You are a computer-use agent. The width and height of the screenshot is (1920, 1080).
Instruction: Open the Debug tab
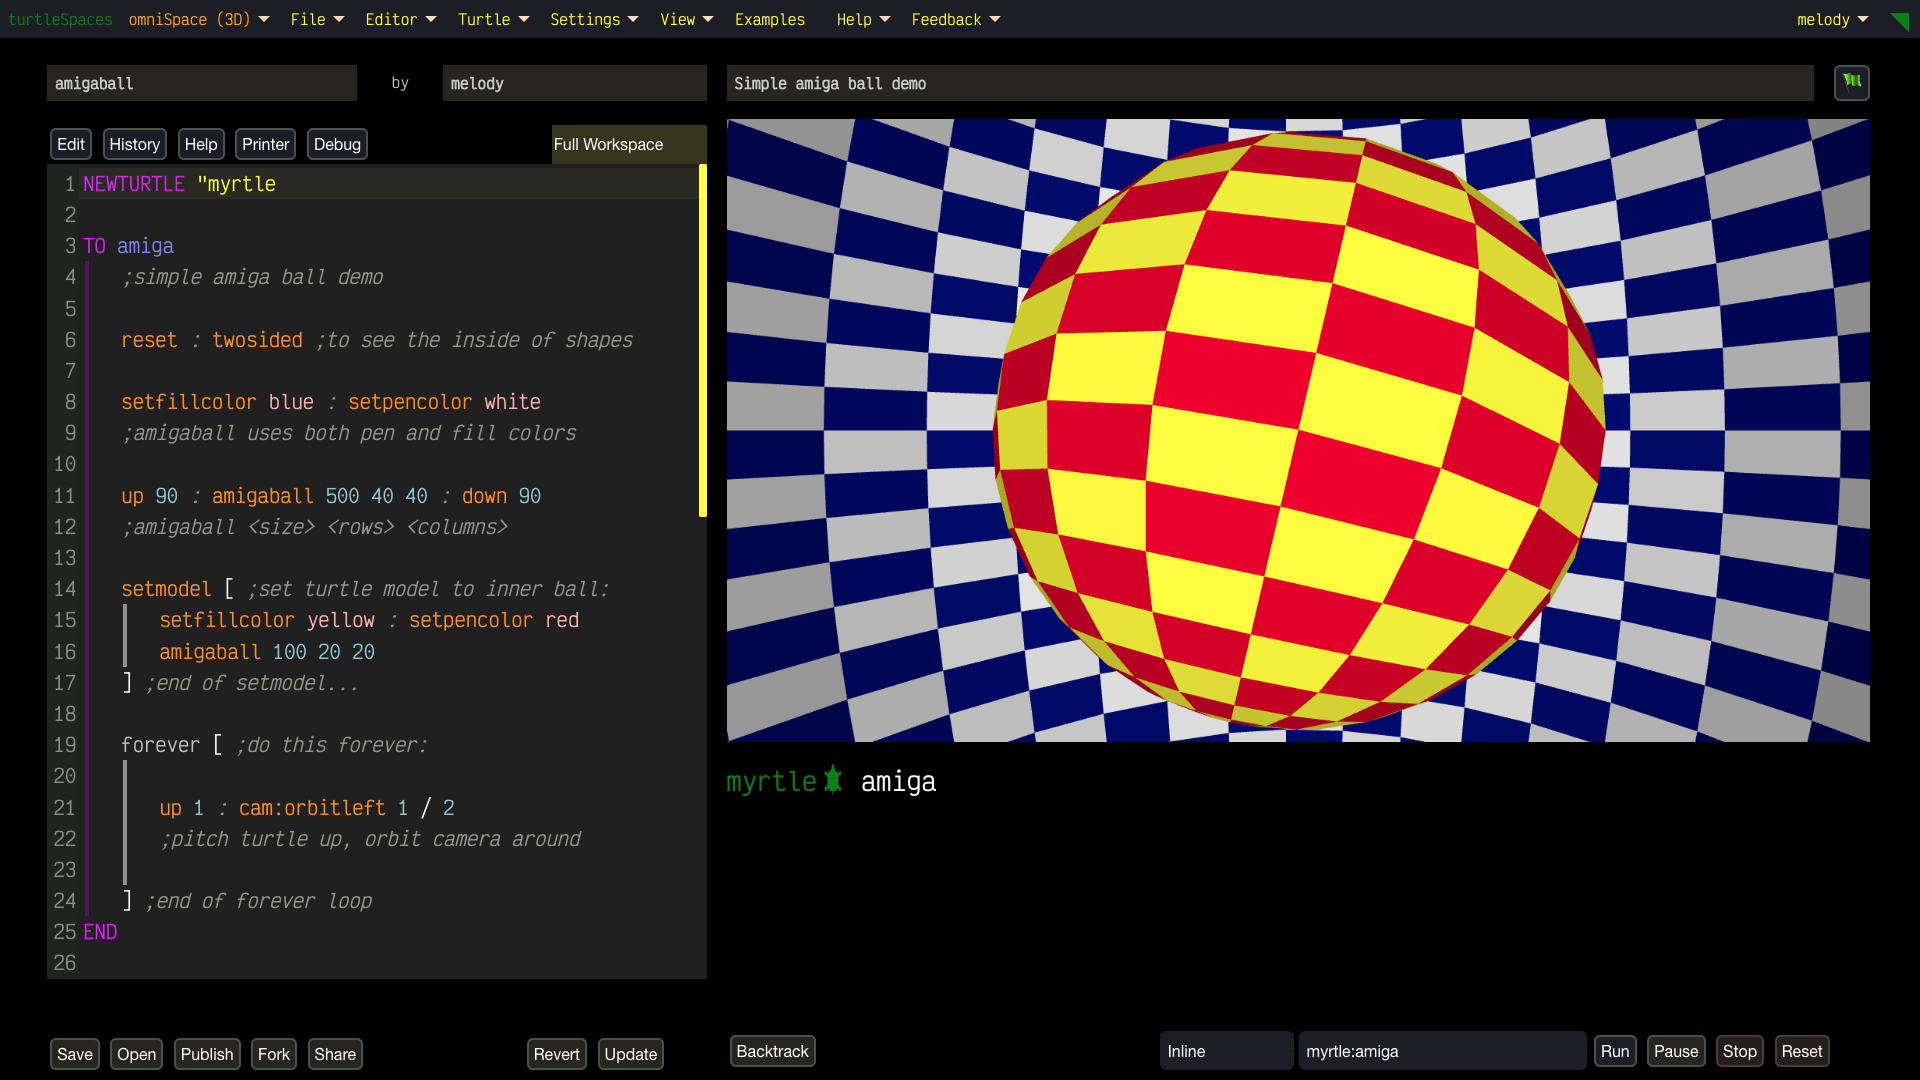(337, 144)
